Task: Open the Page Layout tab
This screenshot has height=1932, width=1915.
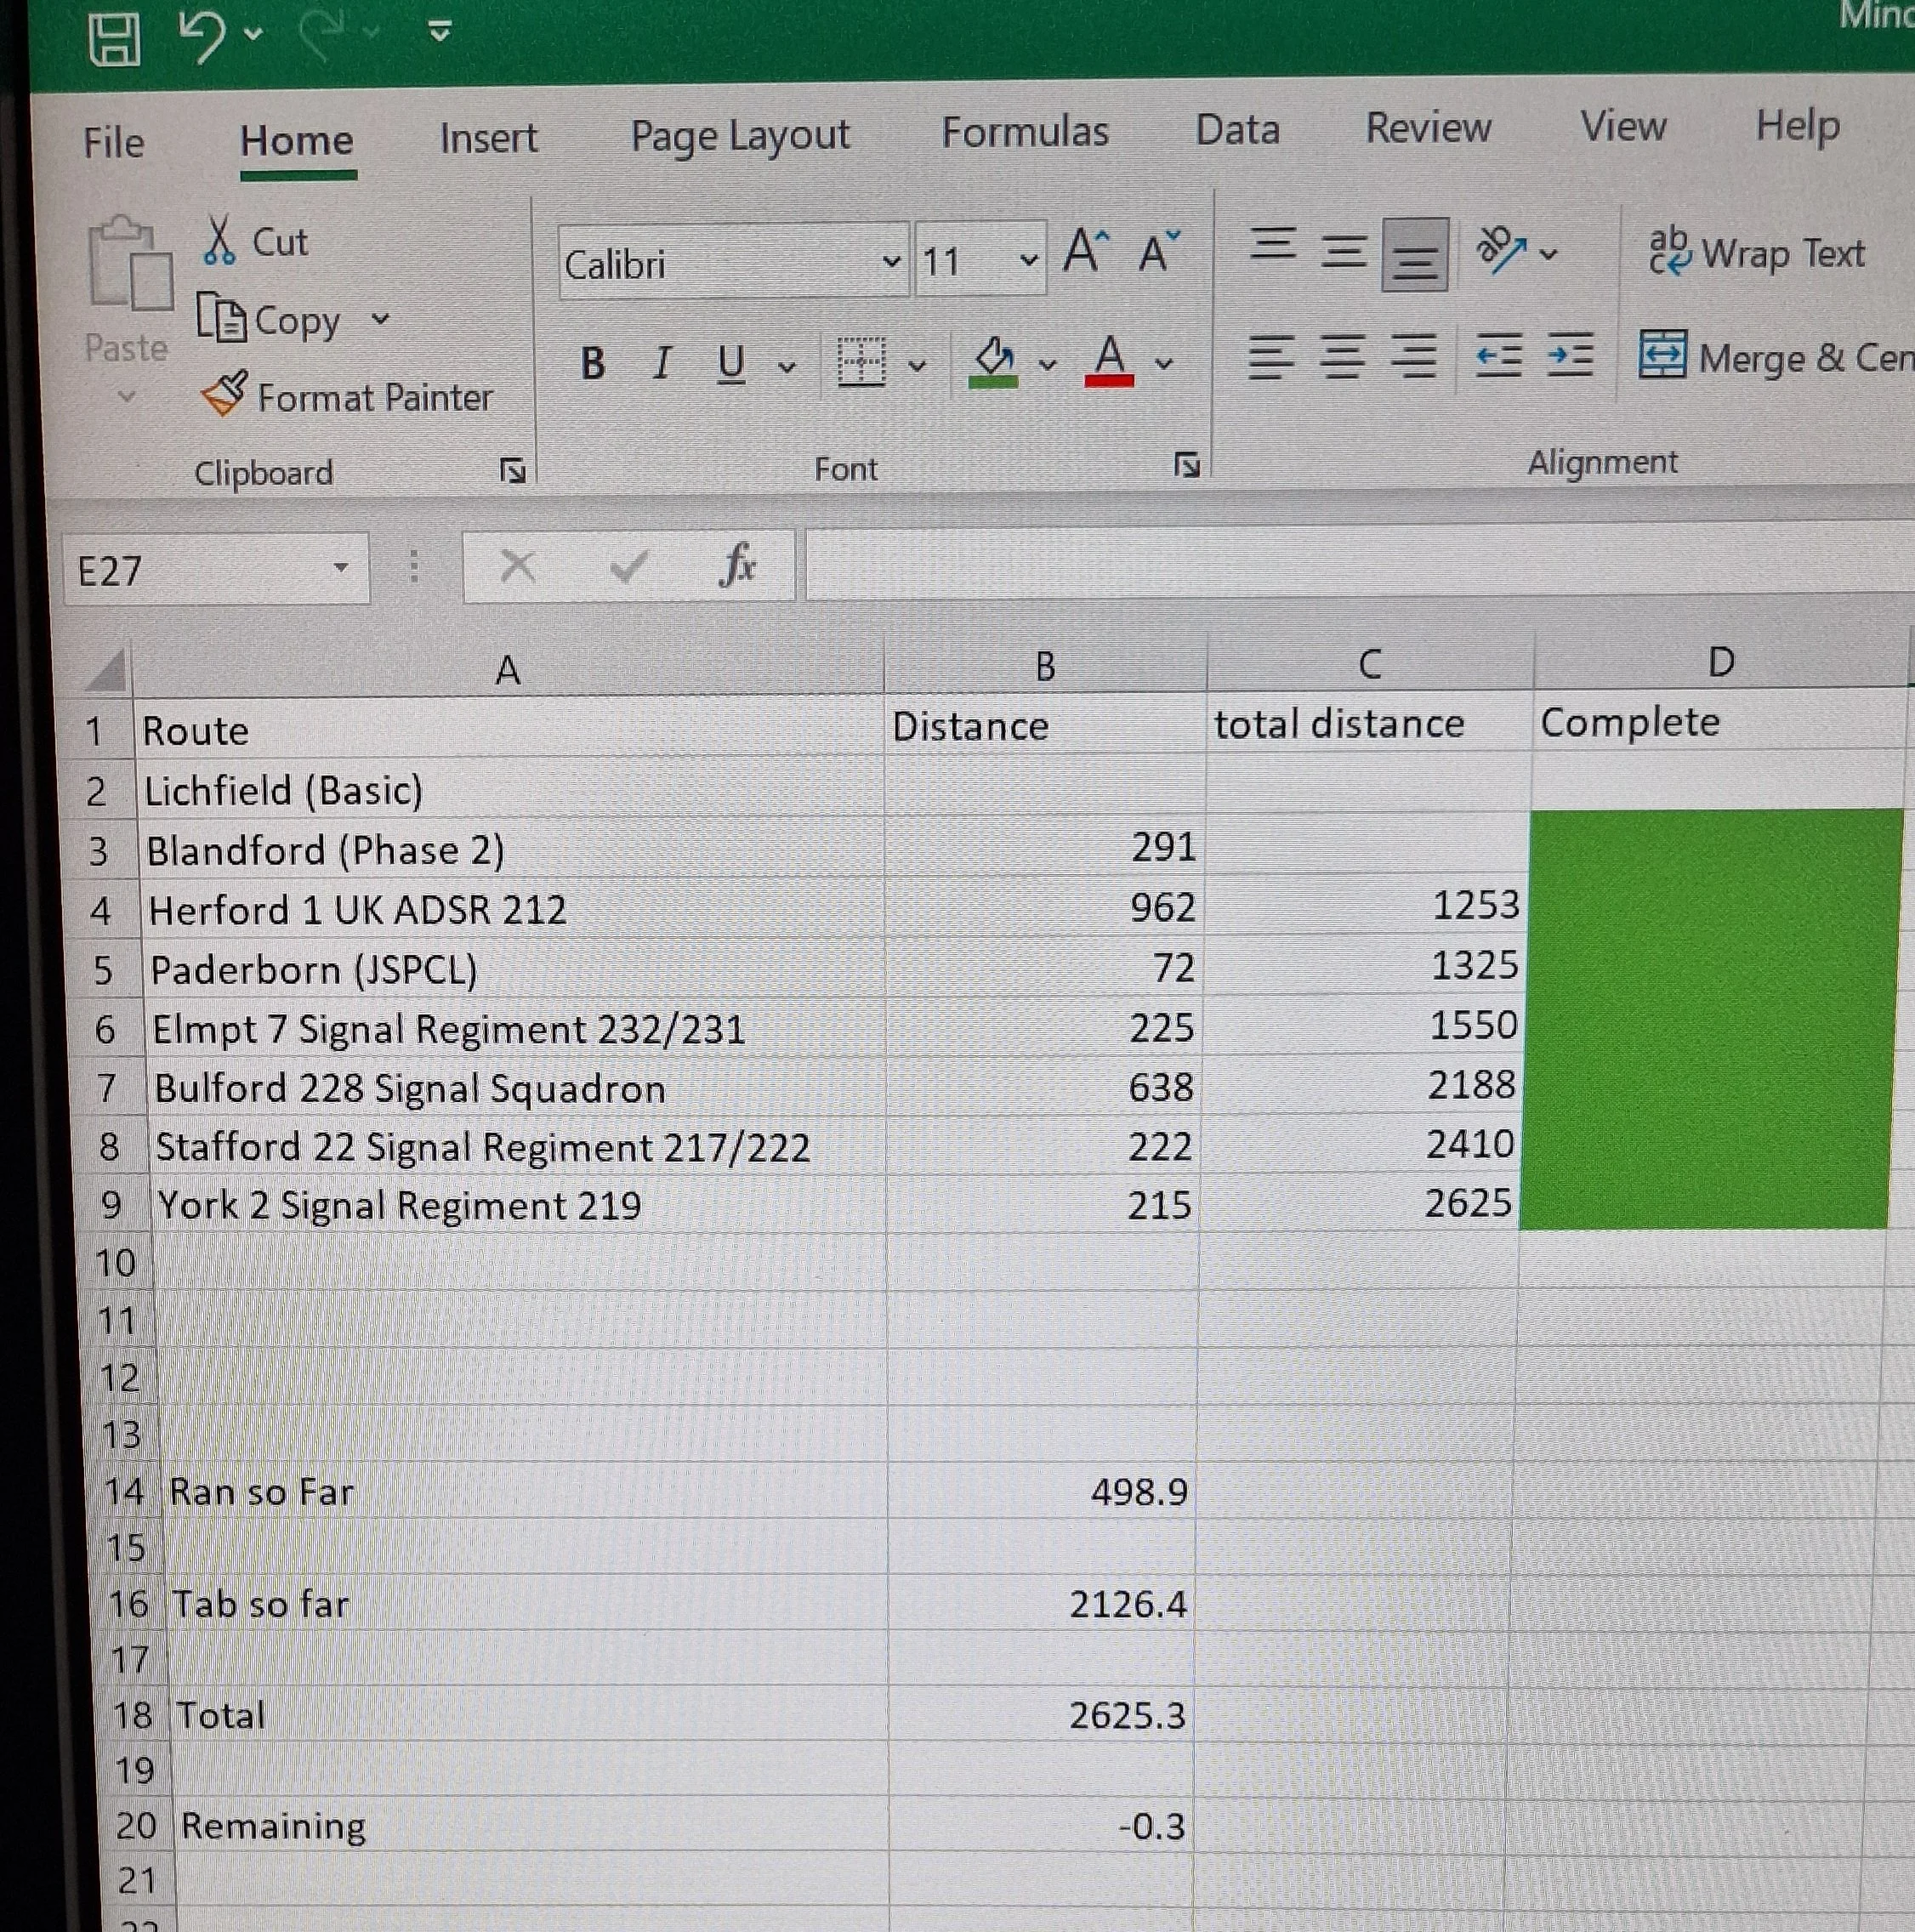Action: 739,136
